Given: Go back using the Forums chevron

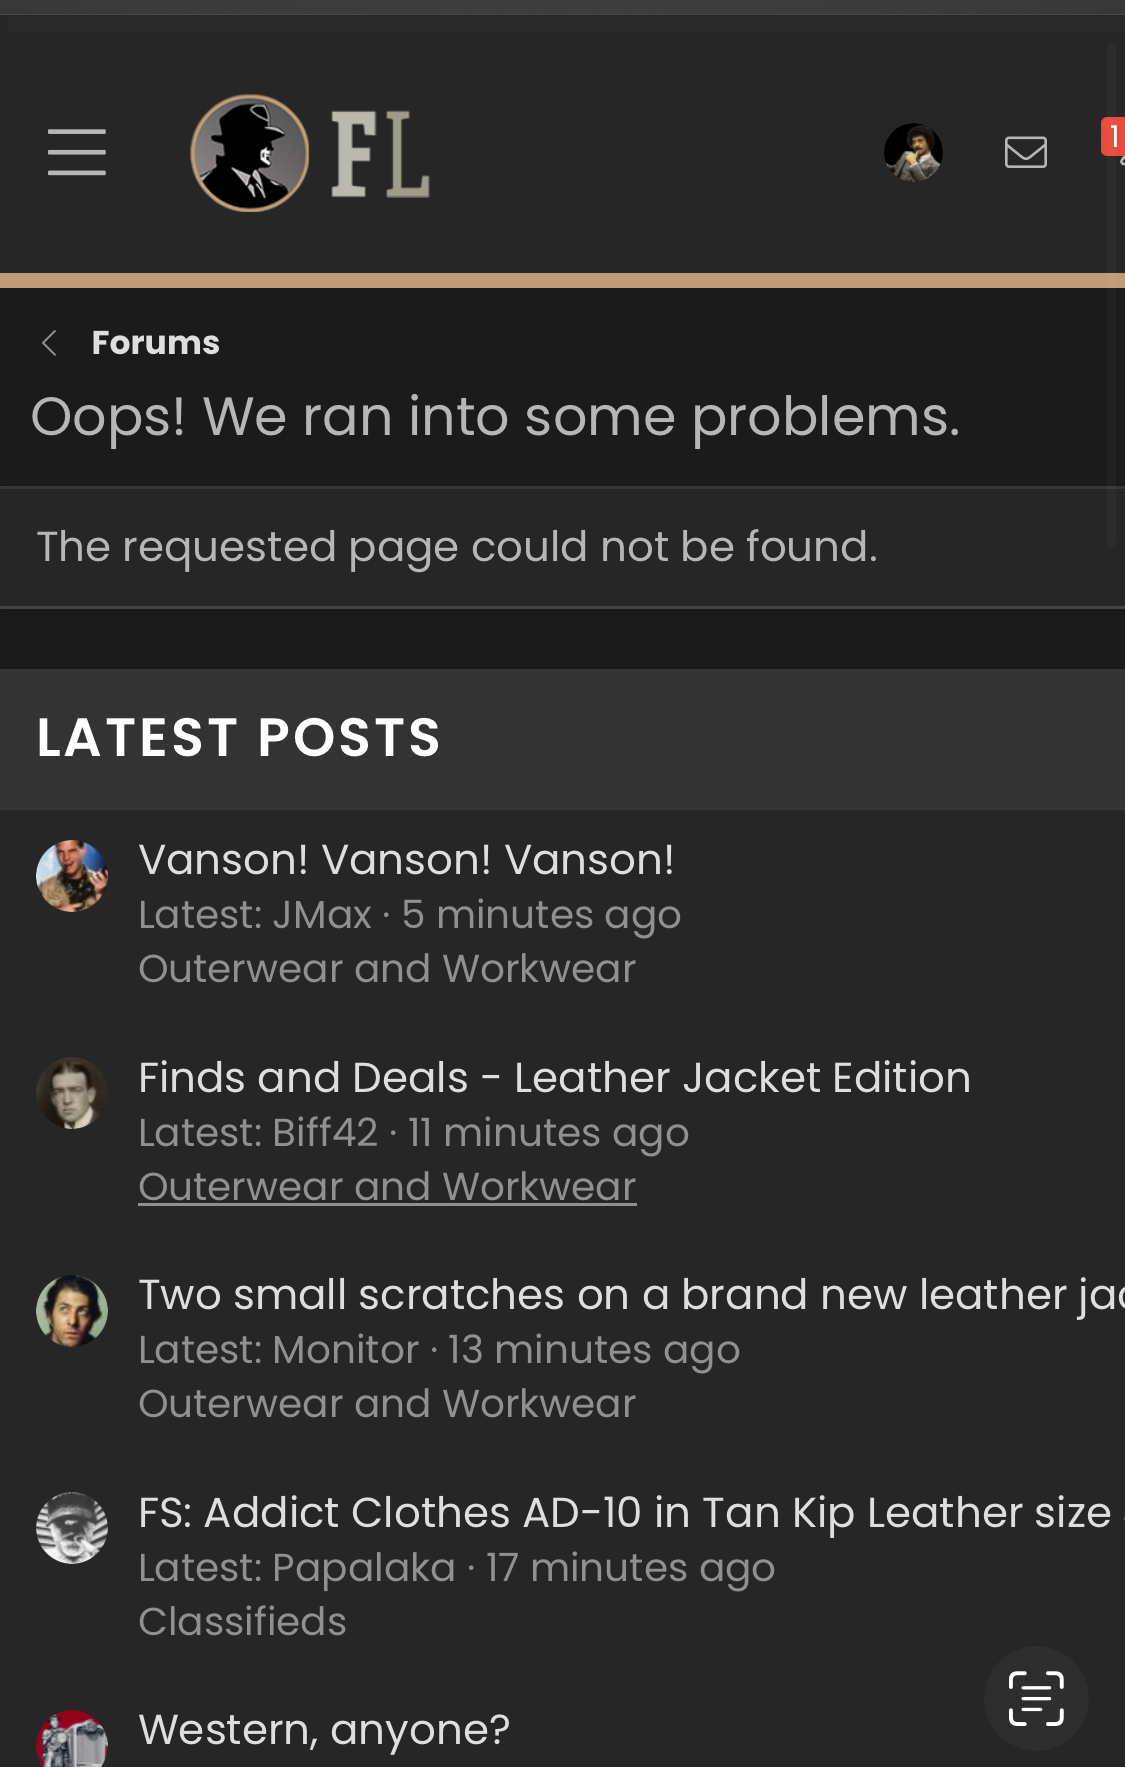Looking at the screenshot, I should coord(49,343).
